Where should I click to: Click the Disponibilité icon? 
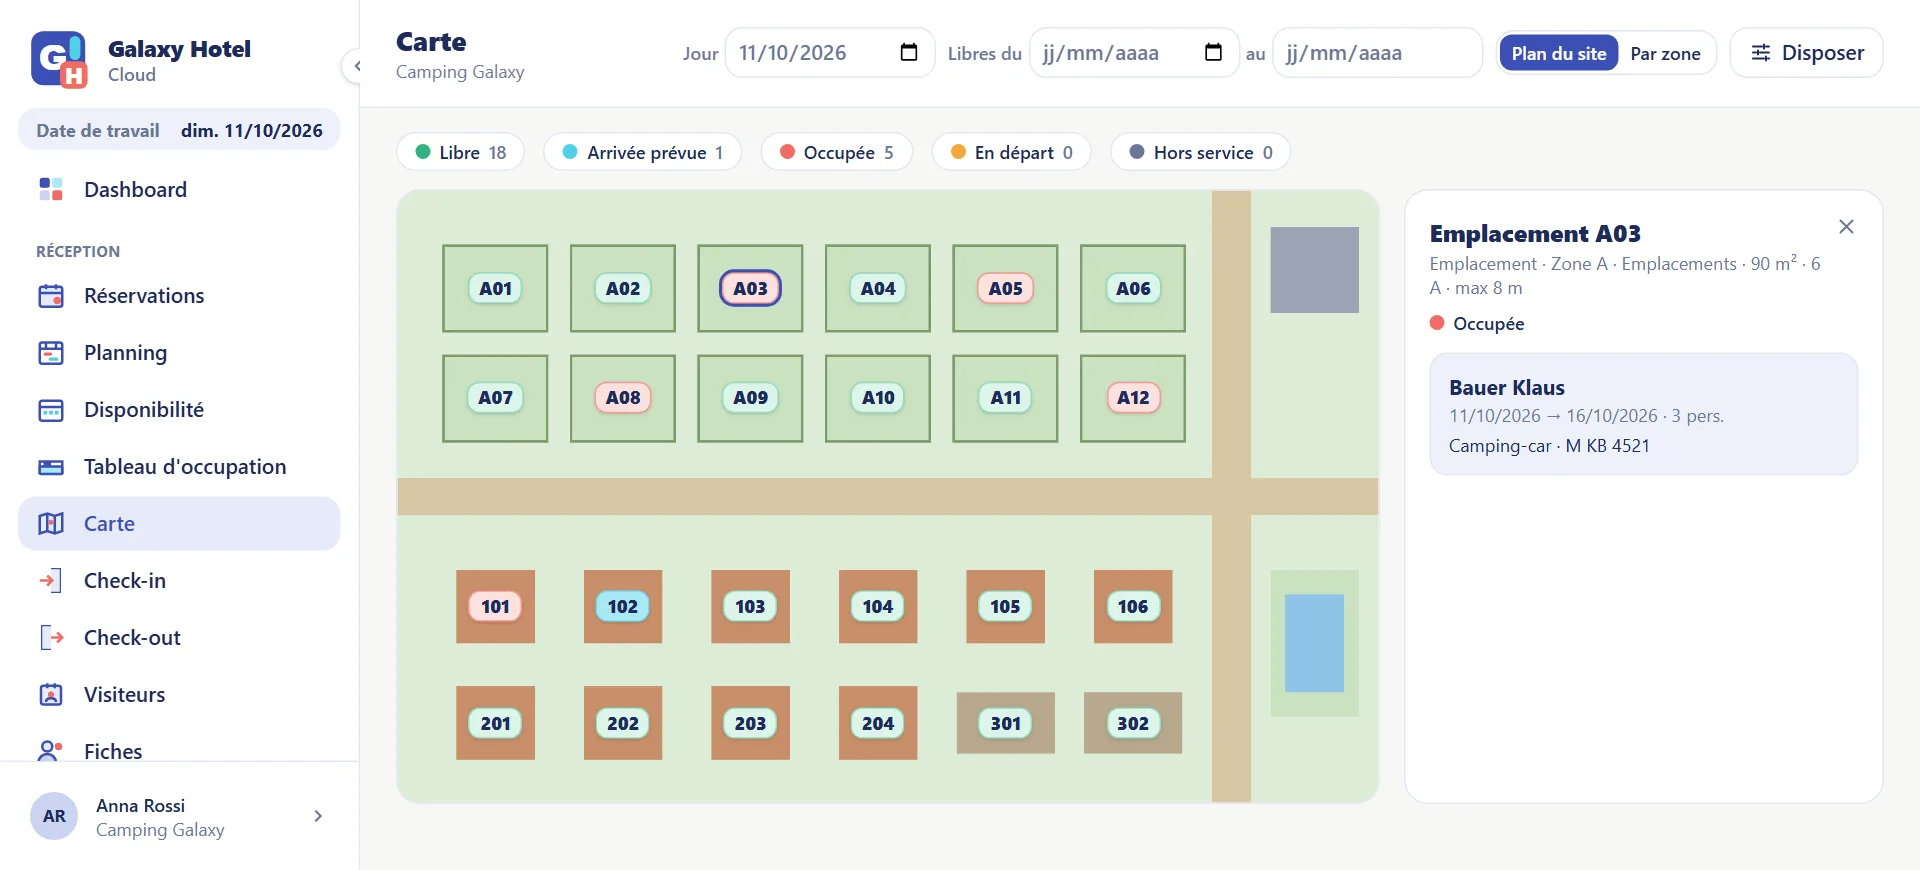tap(51, 410)
